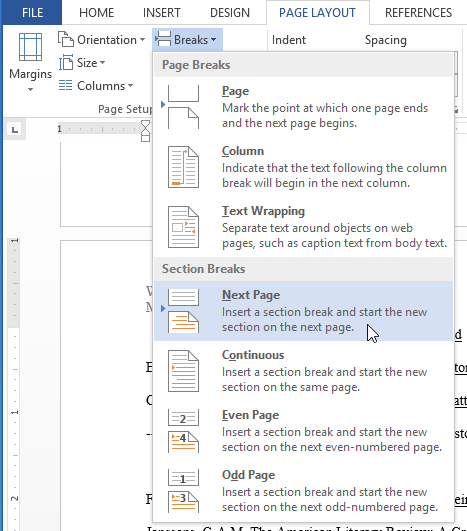Choose the Column break title
Viewport: 467px width, 531px height.
[x=243, y=151]
